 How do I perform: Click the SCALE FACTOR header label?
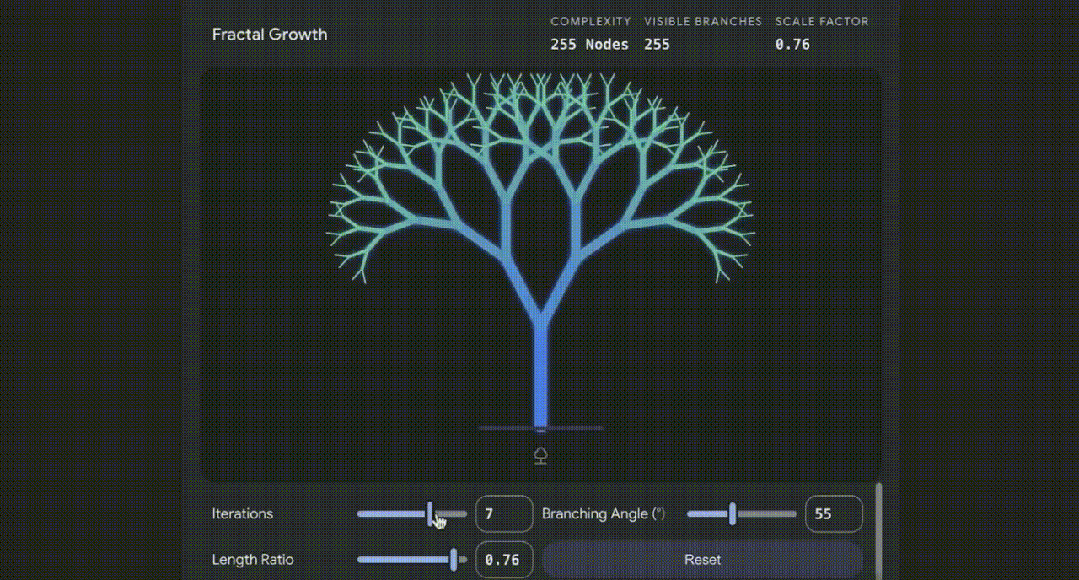[x=821, y=21]
